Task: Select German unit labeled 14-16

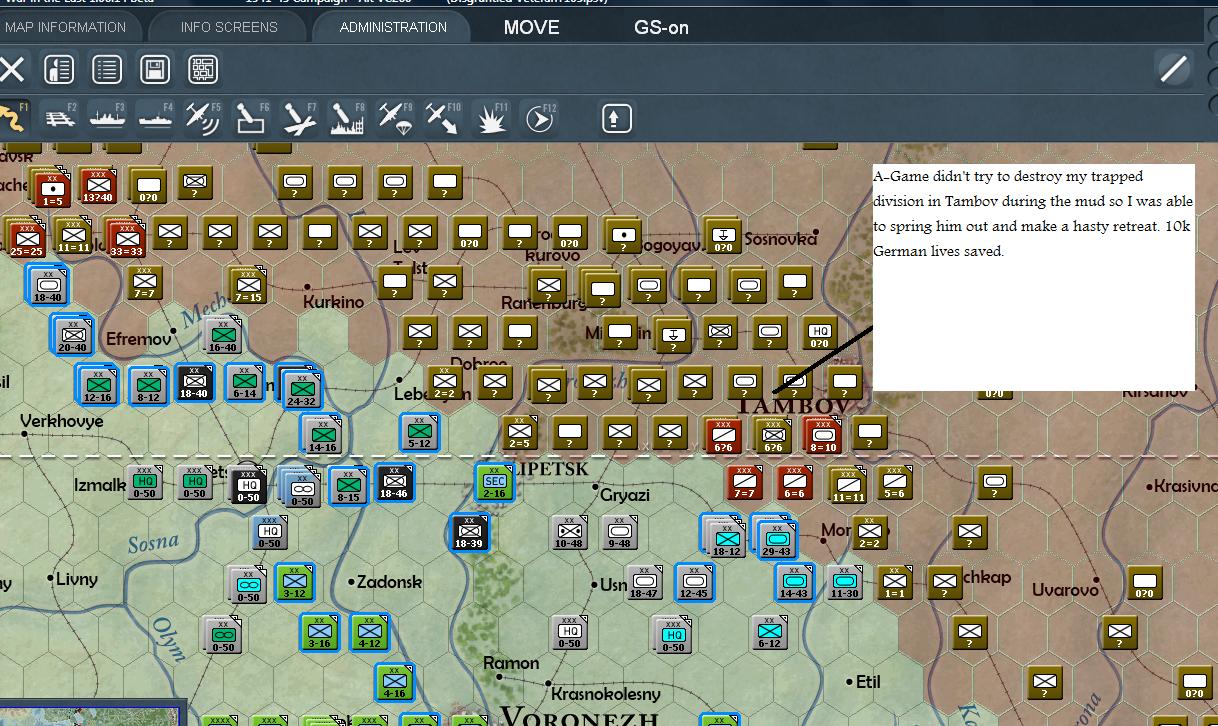Action: pos(322,434)
